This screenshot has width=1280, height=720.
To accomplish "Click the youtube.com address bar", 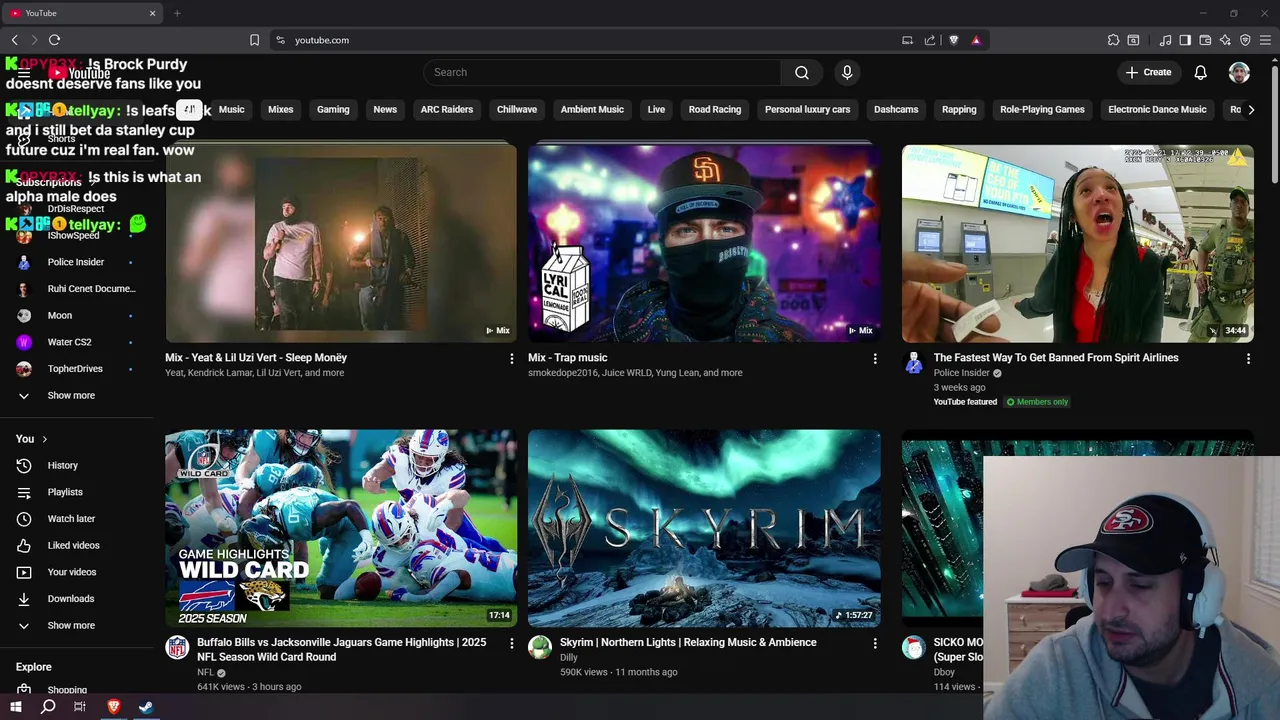I will point(590,40).
